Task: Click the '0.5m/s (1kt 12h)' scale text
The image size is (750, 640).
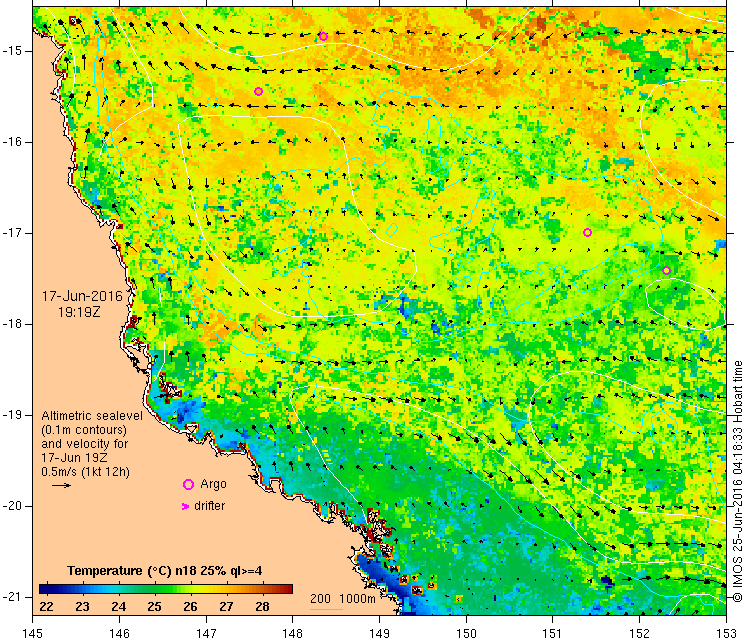Action: pyautogui.click(x=85, y=472)
